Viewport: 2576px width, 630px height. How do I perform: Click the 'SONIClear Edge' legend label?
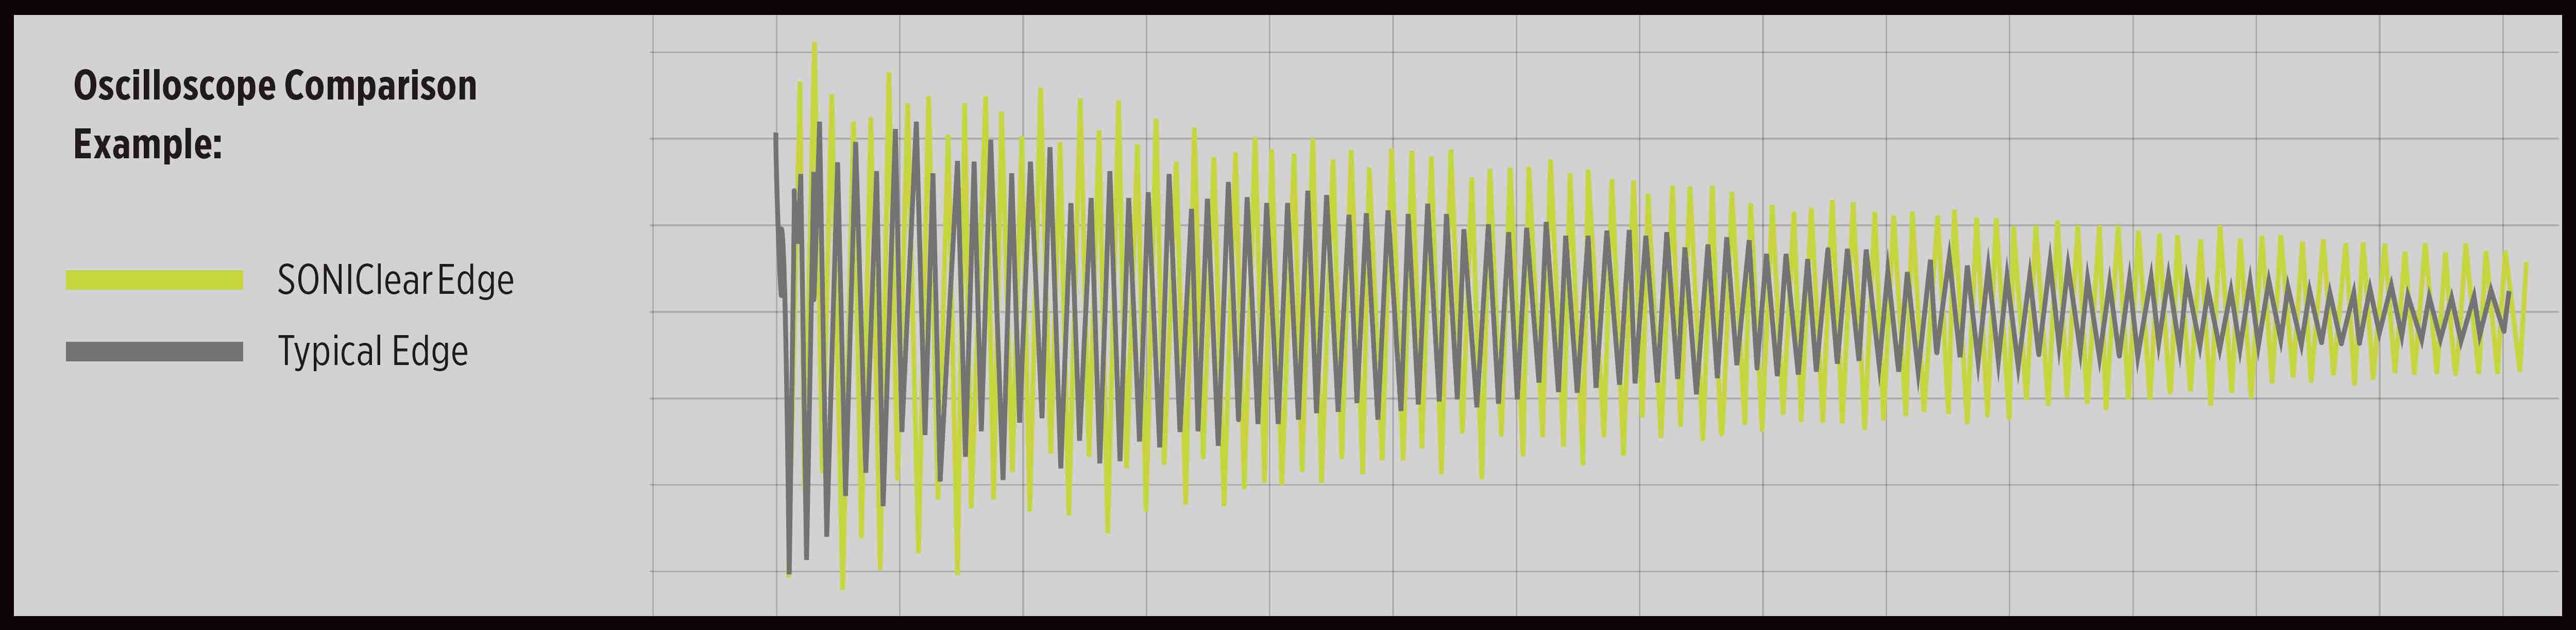[x=395, y=280]
